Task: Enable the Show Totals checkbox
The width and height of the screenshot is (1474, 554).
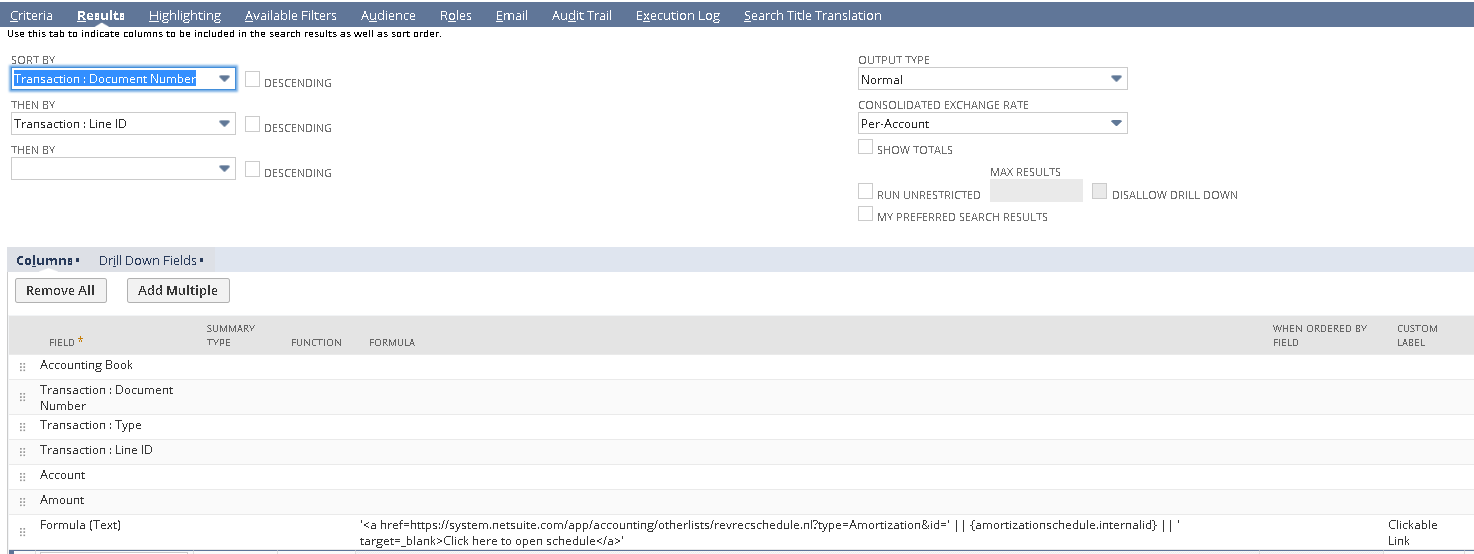Action: (865, 148)
